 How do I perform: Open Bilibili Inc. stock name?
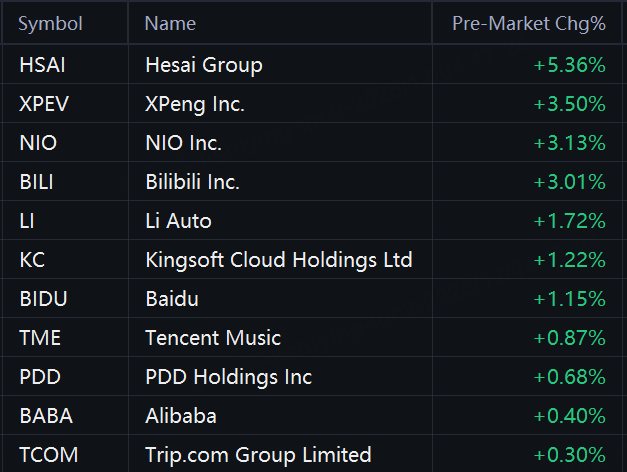[192, 182]
